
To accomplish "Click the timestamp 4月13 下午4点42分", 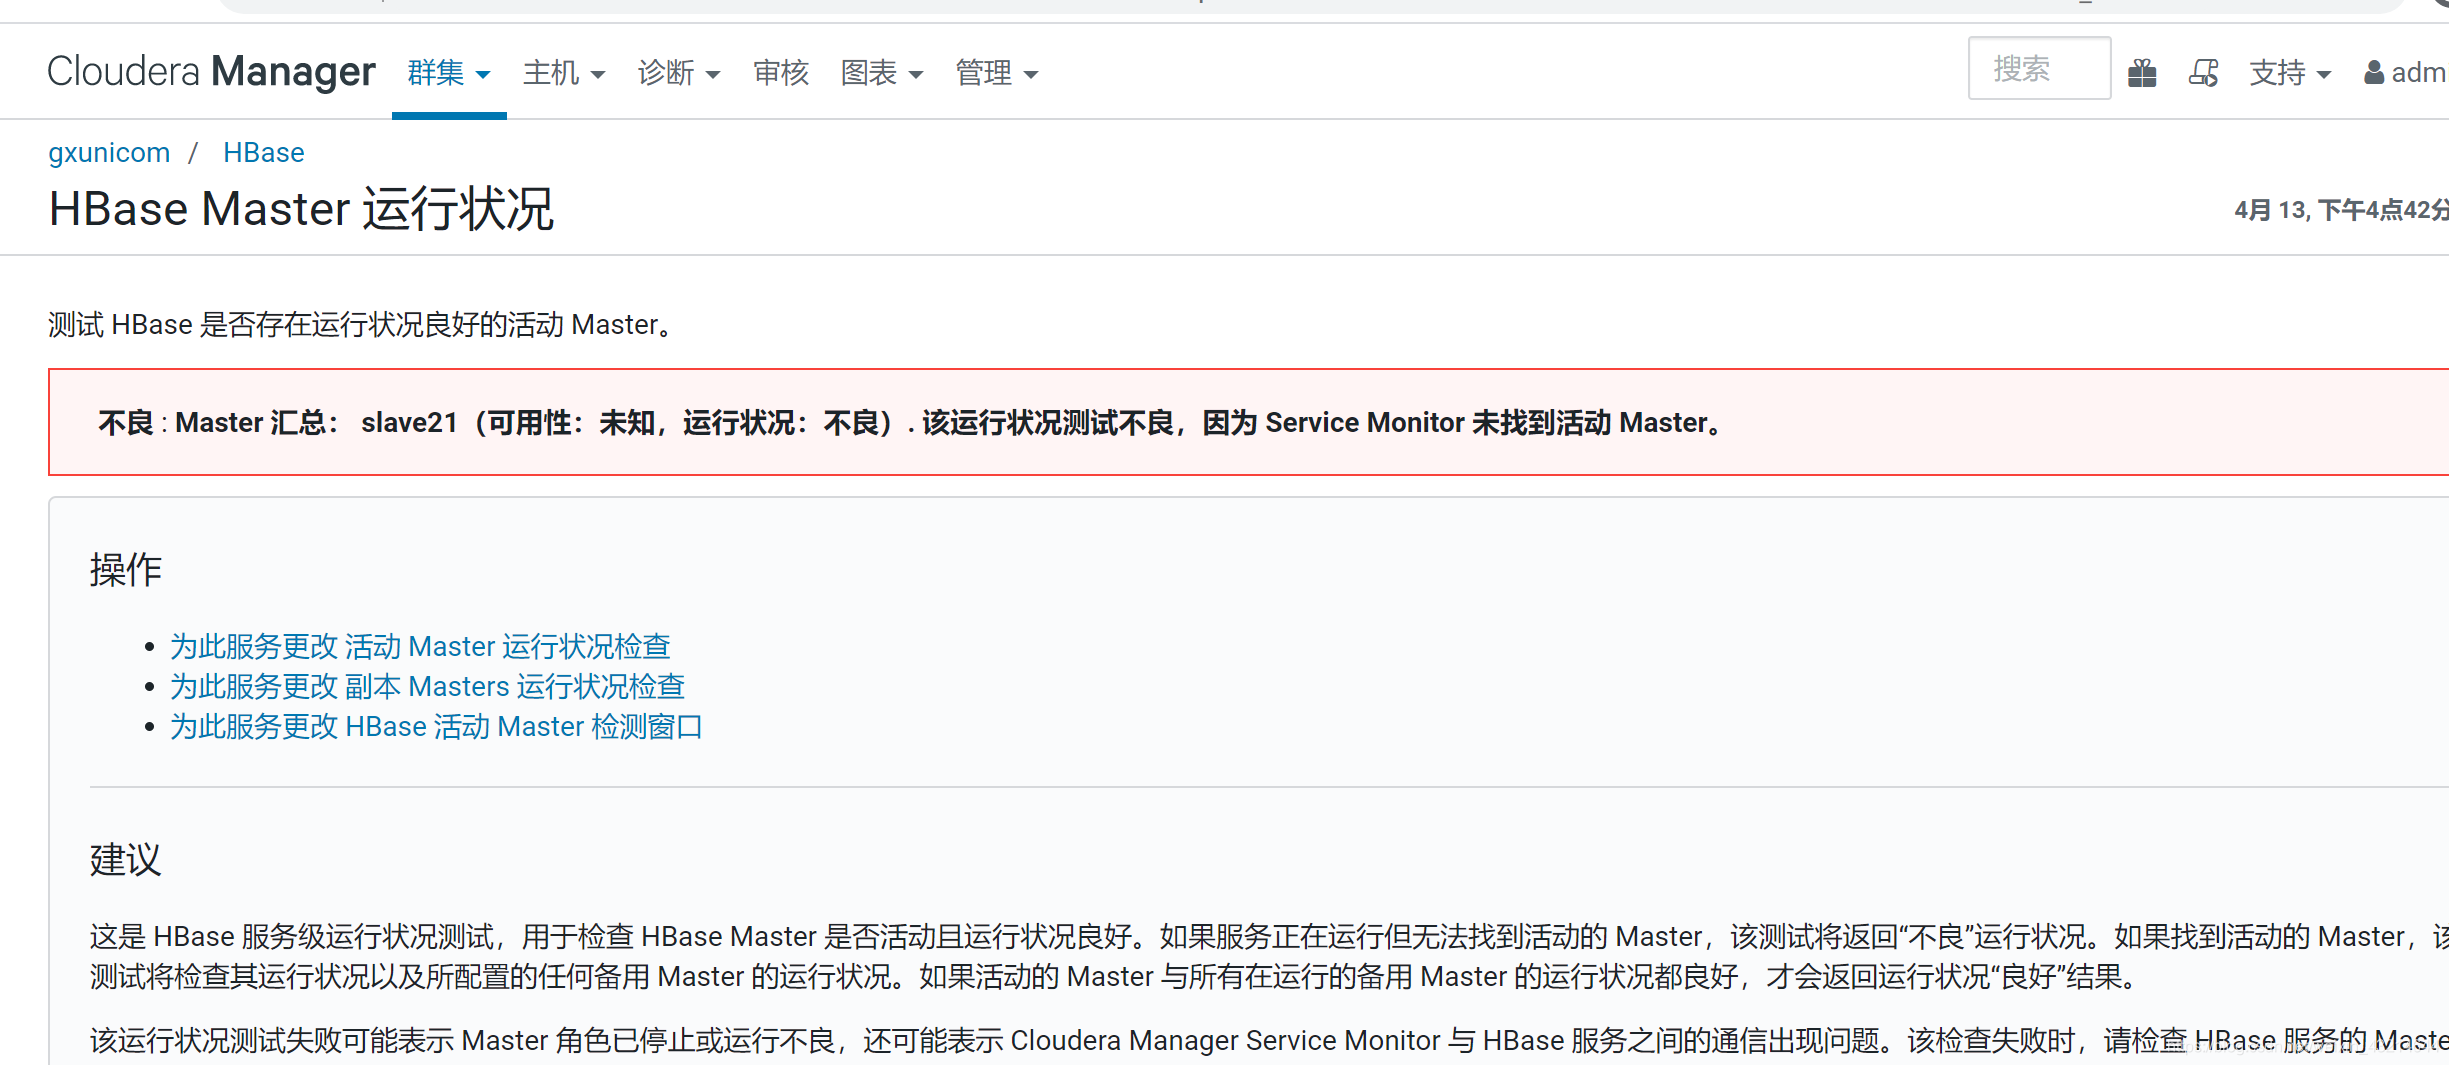I will pos(2340,210).
